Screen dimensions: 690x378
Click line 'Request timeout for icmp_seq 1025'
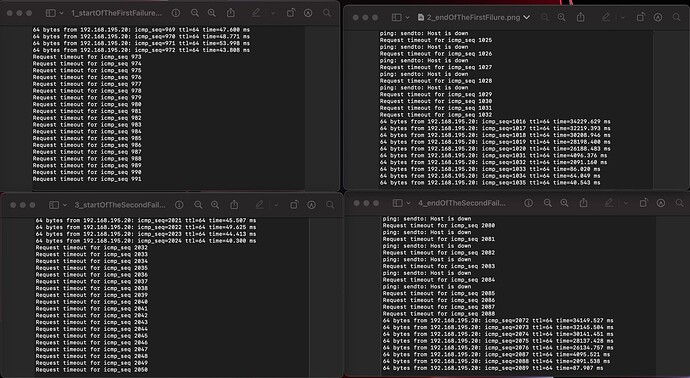[436, 40]
